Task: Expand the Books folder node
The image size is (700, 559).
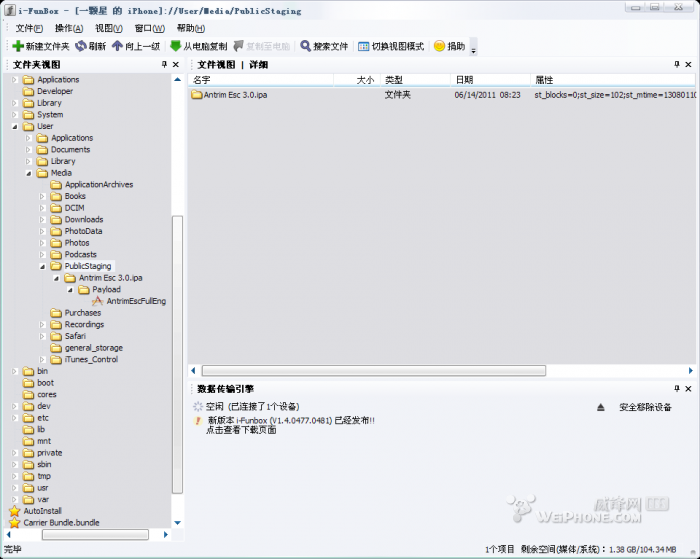Action: click(42, 196)
